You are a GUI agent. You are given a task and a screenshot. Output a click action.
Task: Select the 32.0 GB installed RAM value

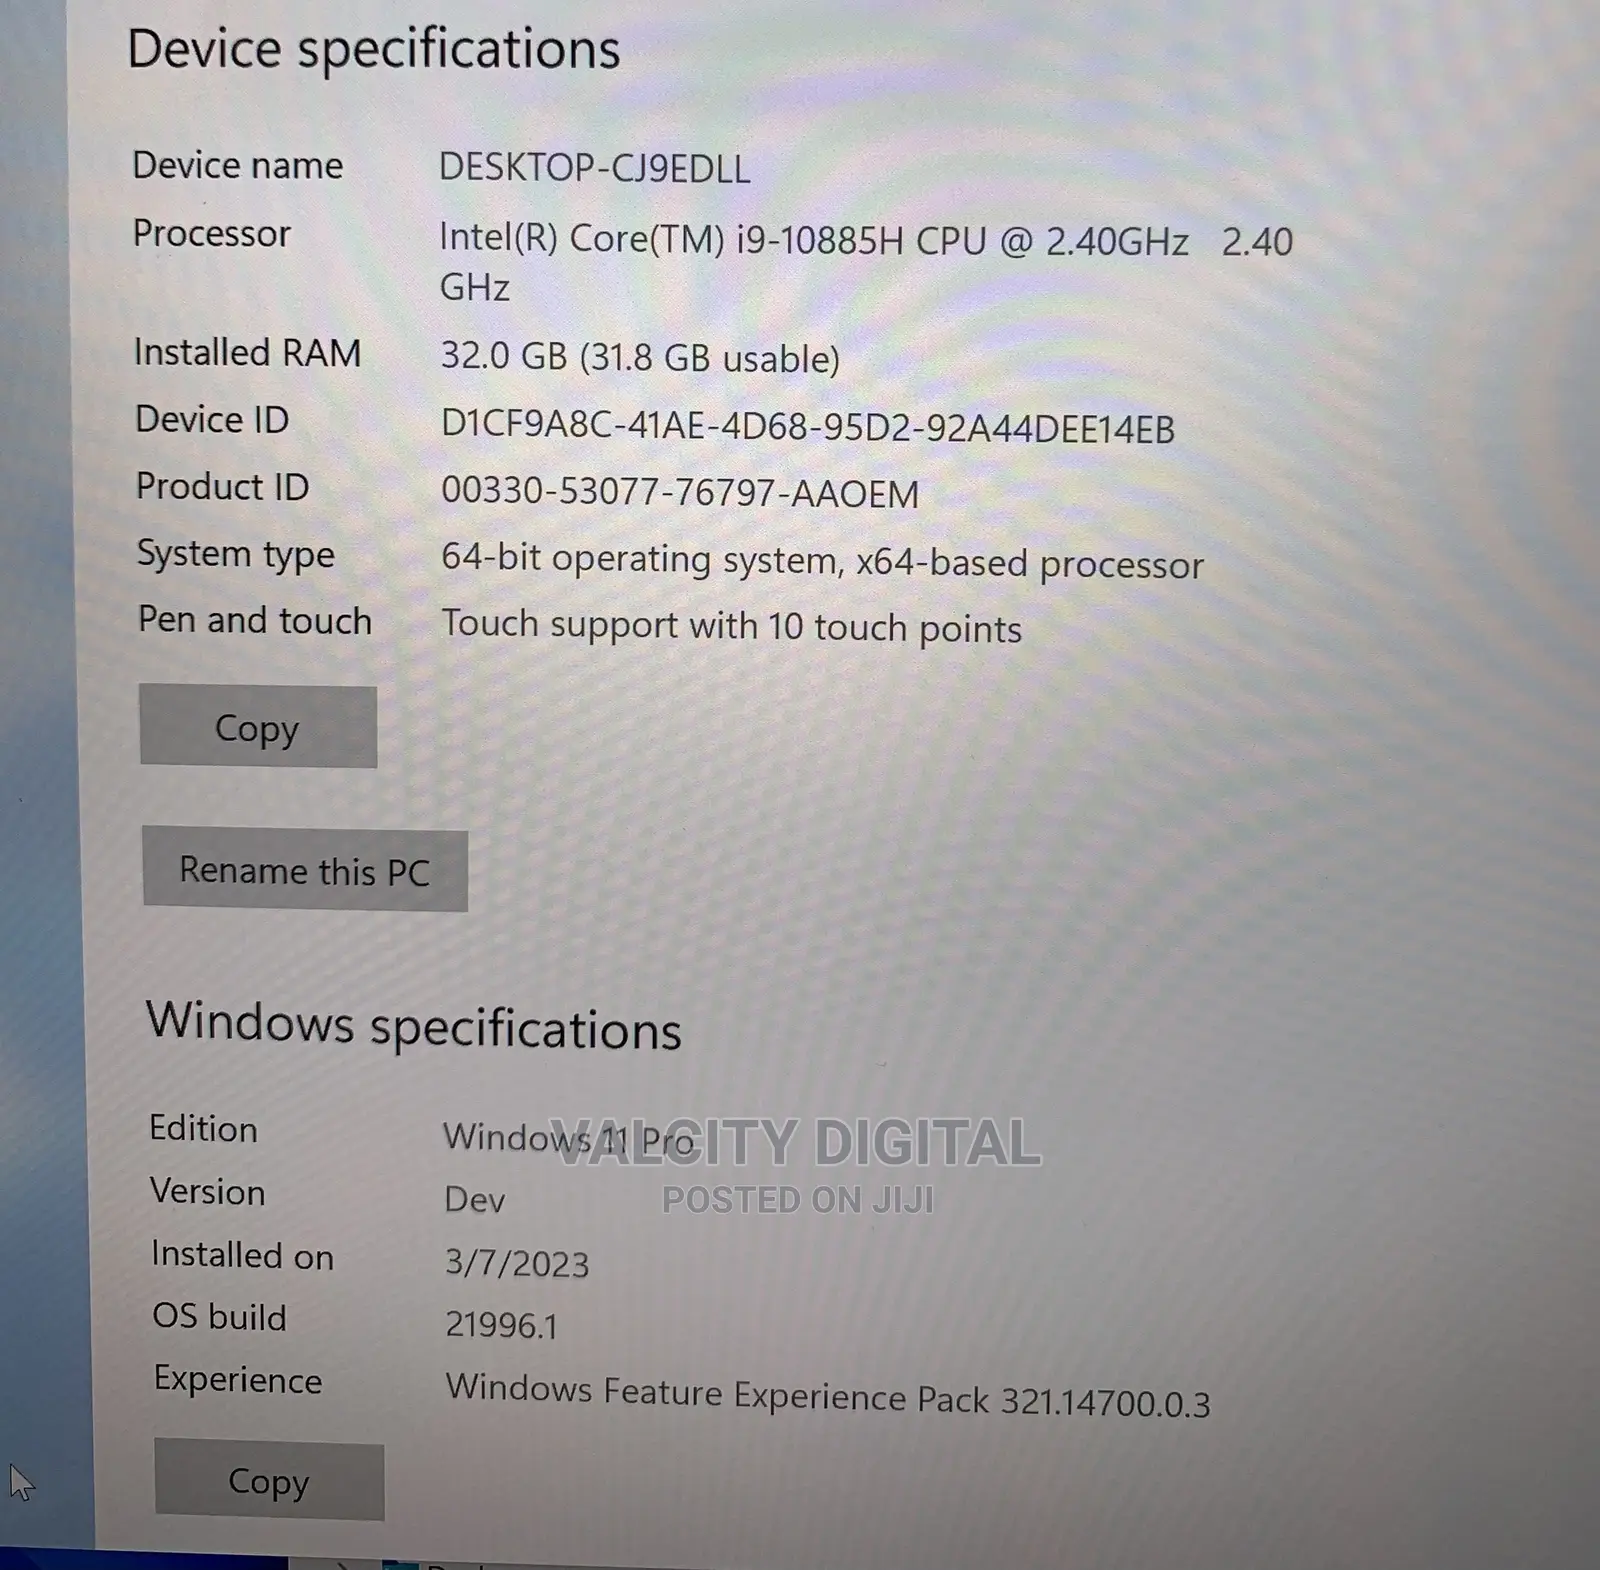click(x=640, y=357)
